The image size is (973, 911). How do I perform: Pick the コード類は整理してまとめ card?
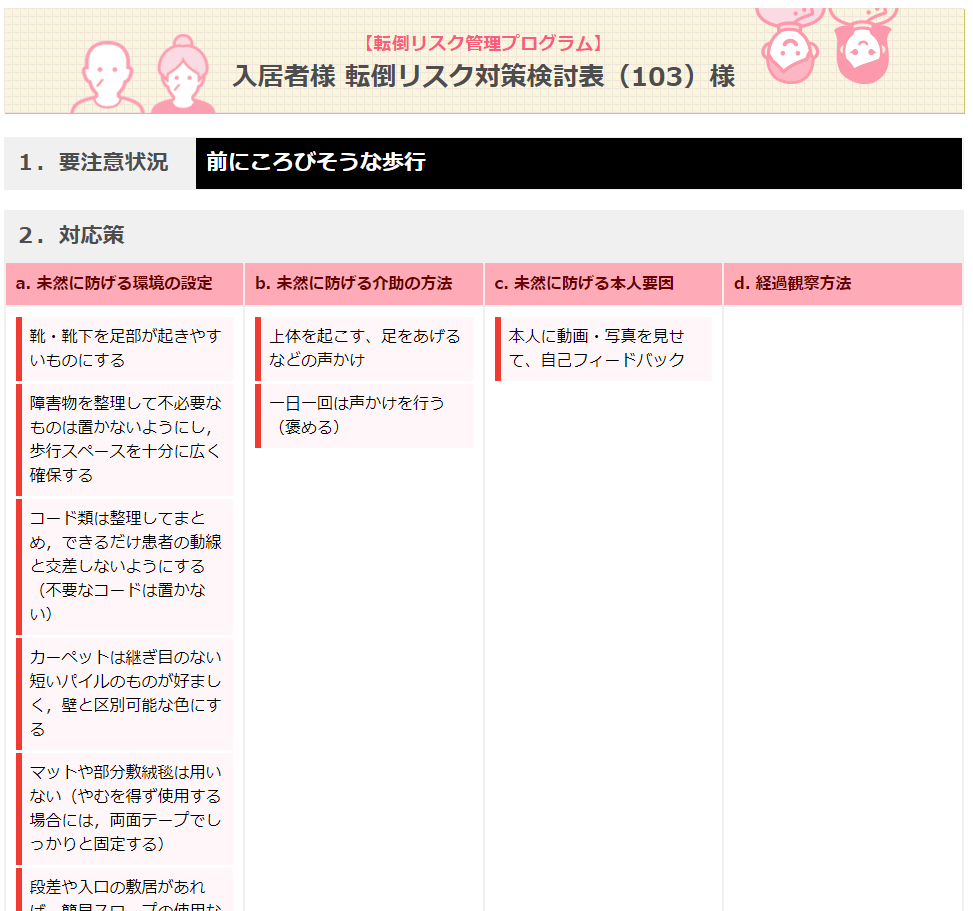point(125,566)
